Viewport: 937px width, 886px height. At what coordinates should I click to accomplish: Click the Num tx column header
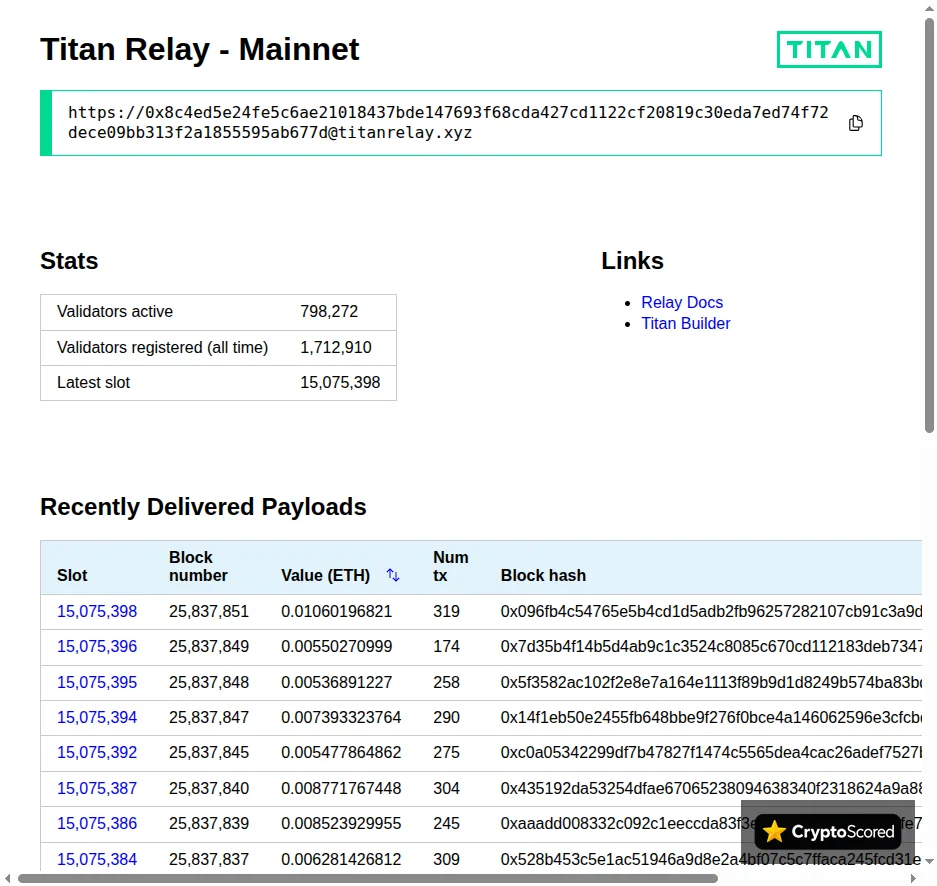click(451, 566)
